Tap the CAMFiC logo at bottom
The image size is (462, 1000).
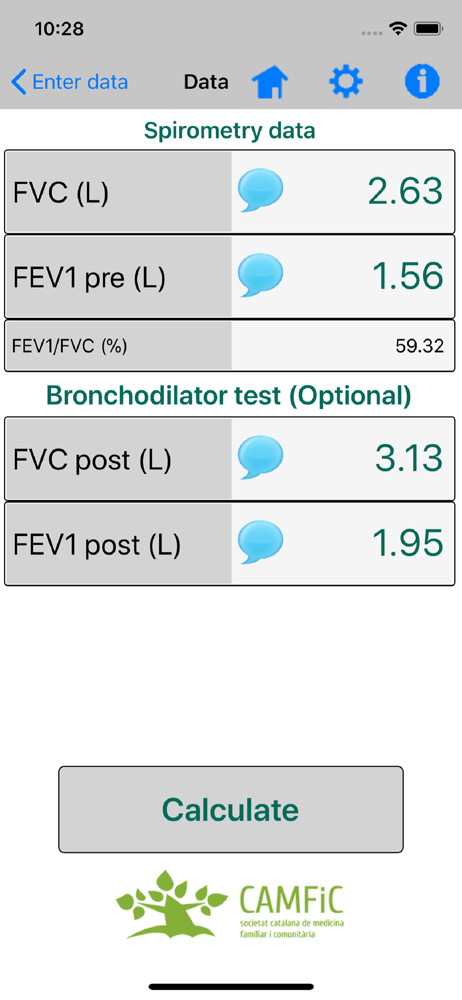pos(230,905)
